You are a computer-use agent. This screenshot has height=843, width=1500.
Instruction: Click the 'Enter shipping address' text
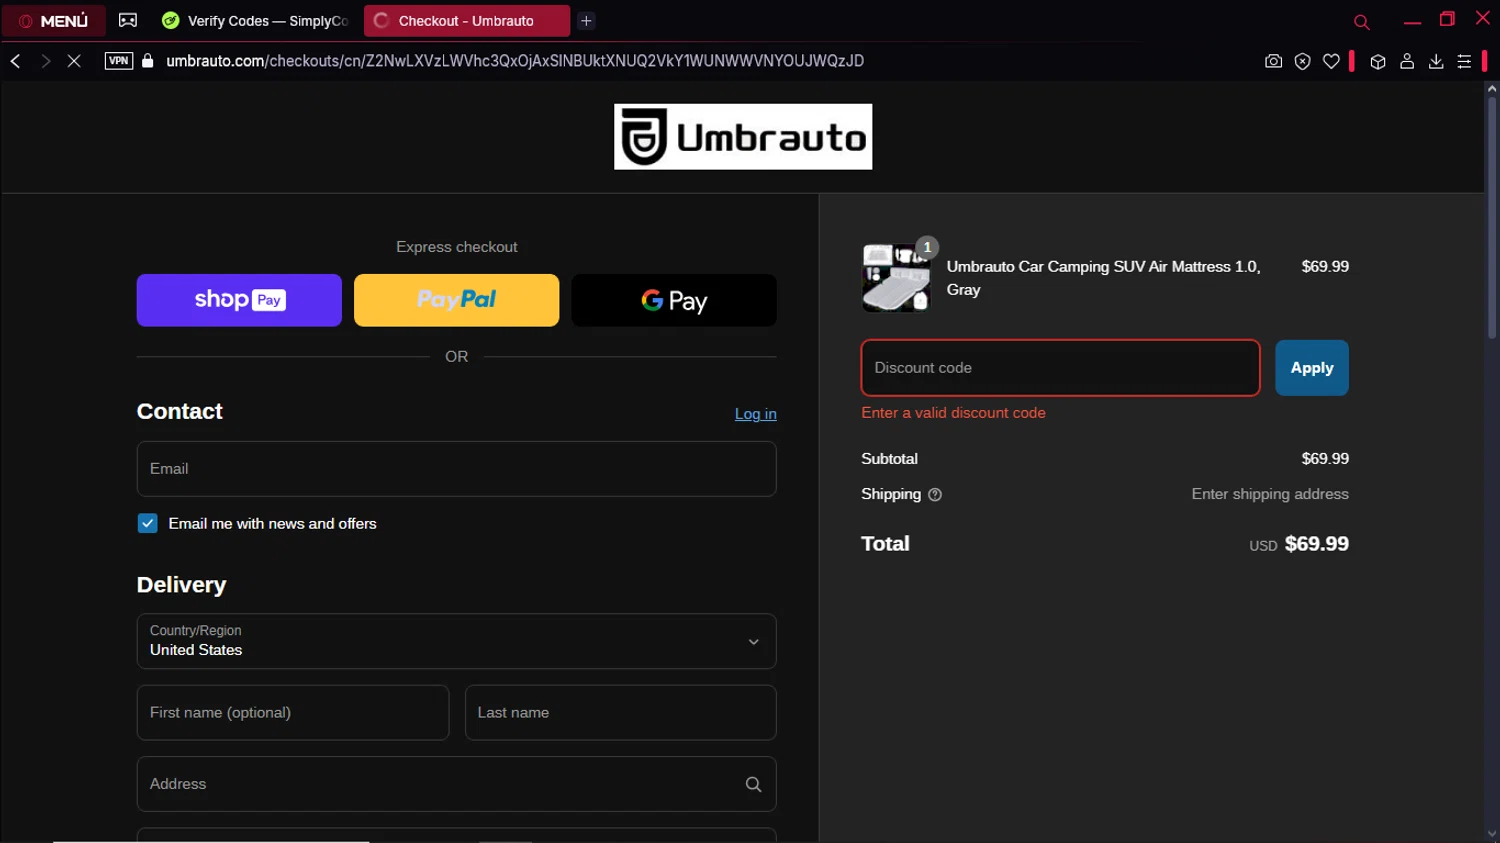(x=1270, y=494)
